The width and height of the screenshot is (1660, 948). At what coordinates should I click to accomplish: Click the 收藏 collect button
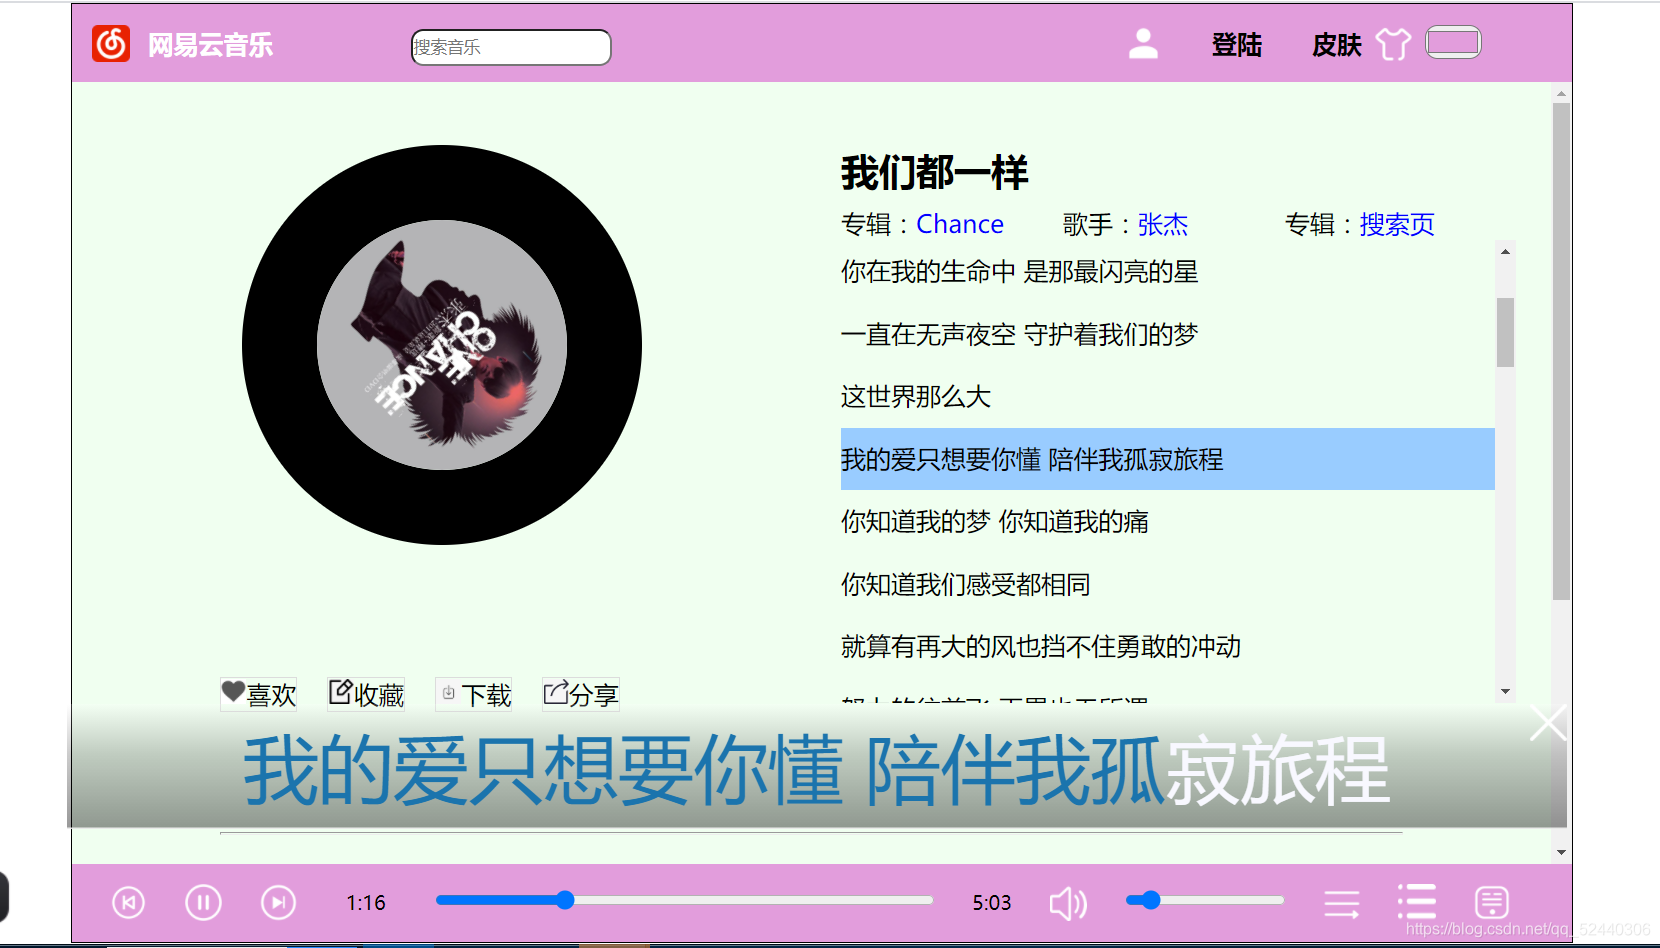[367, 694]
